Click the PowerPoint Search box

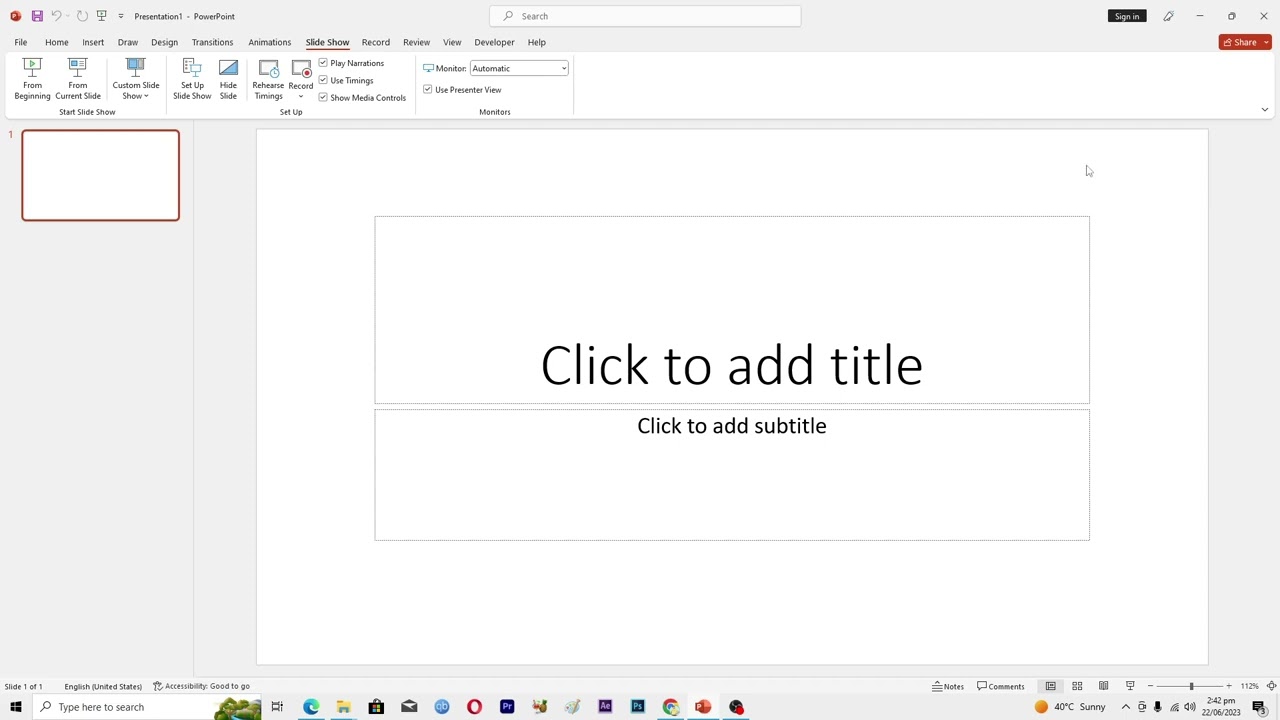pos(645,16)
